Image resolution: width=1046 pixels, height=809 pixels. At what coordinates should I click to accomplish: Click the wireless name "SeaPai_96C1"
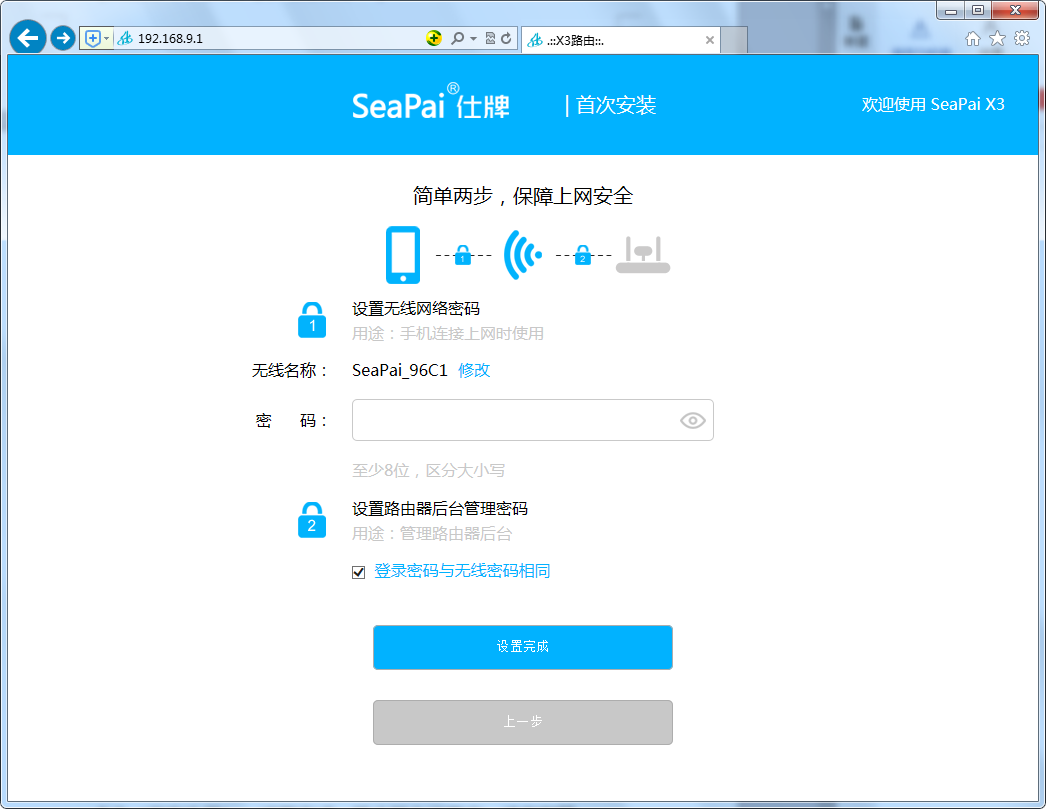(x=400, y=370)
